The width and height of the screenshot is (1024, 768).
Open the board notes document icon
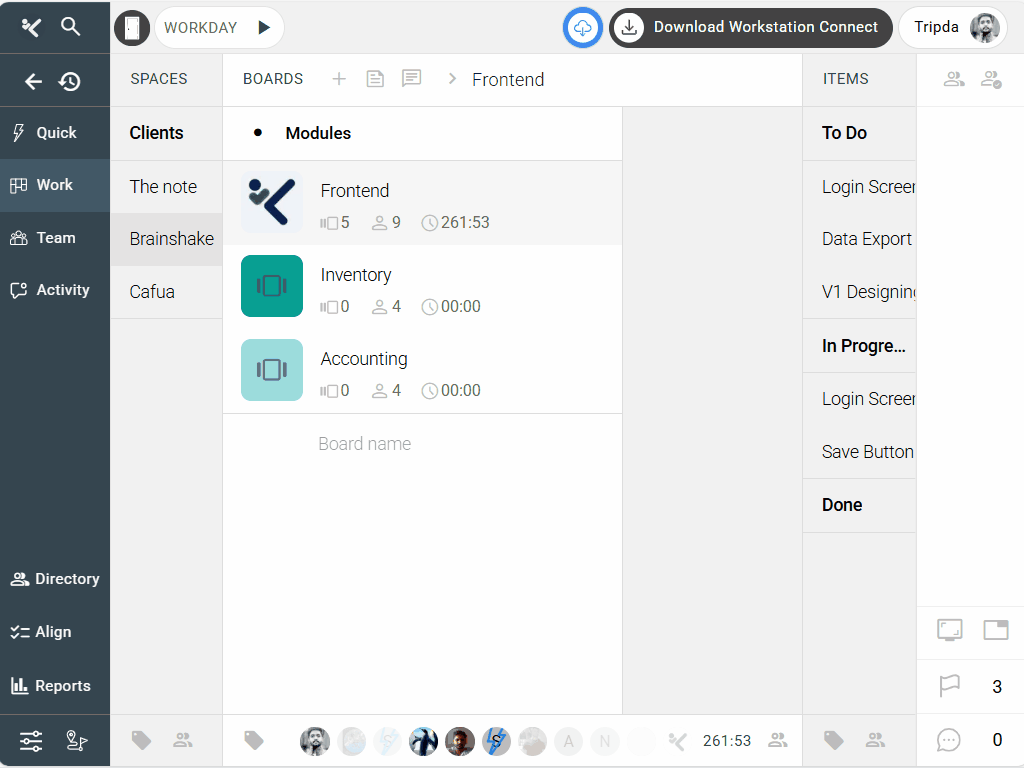[375, 79]
